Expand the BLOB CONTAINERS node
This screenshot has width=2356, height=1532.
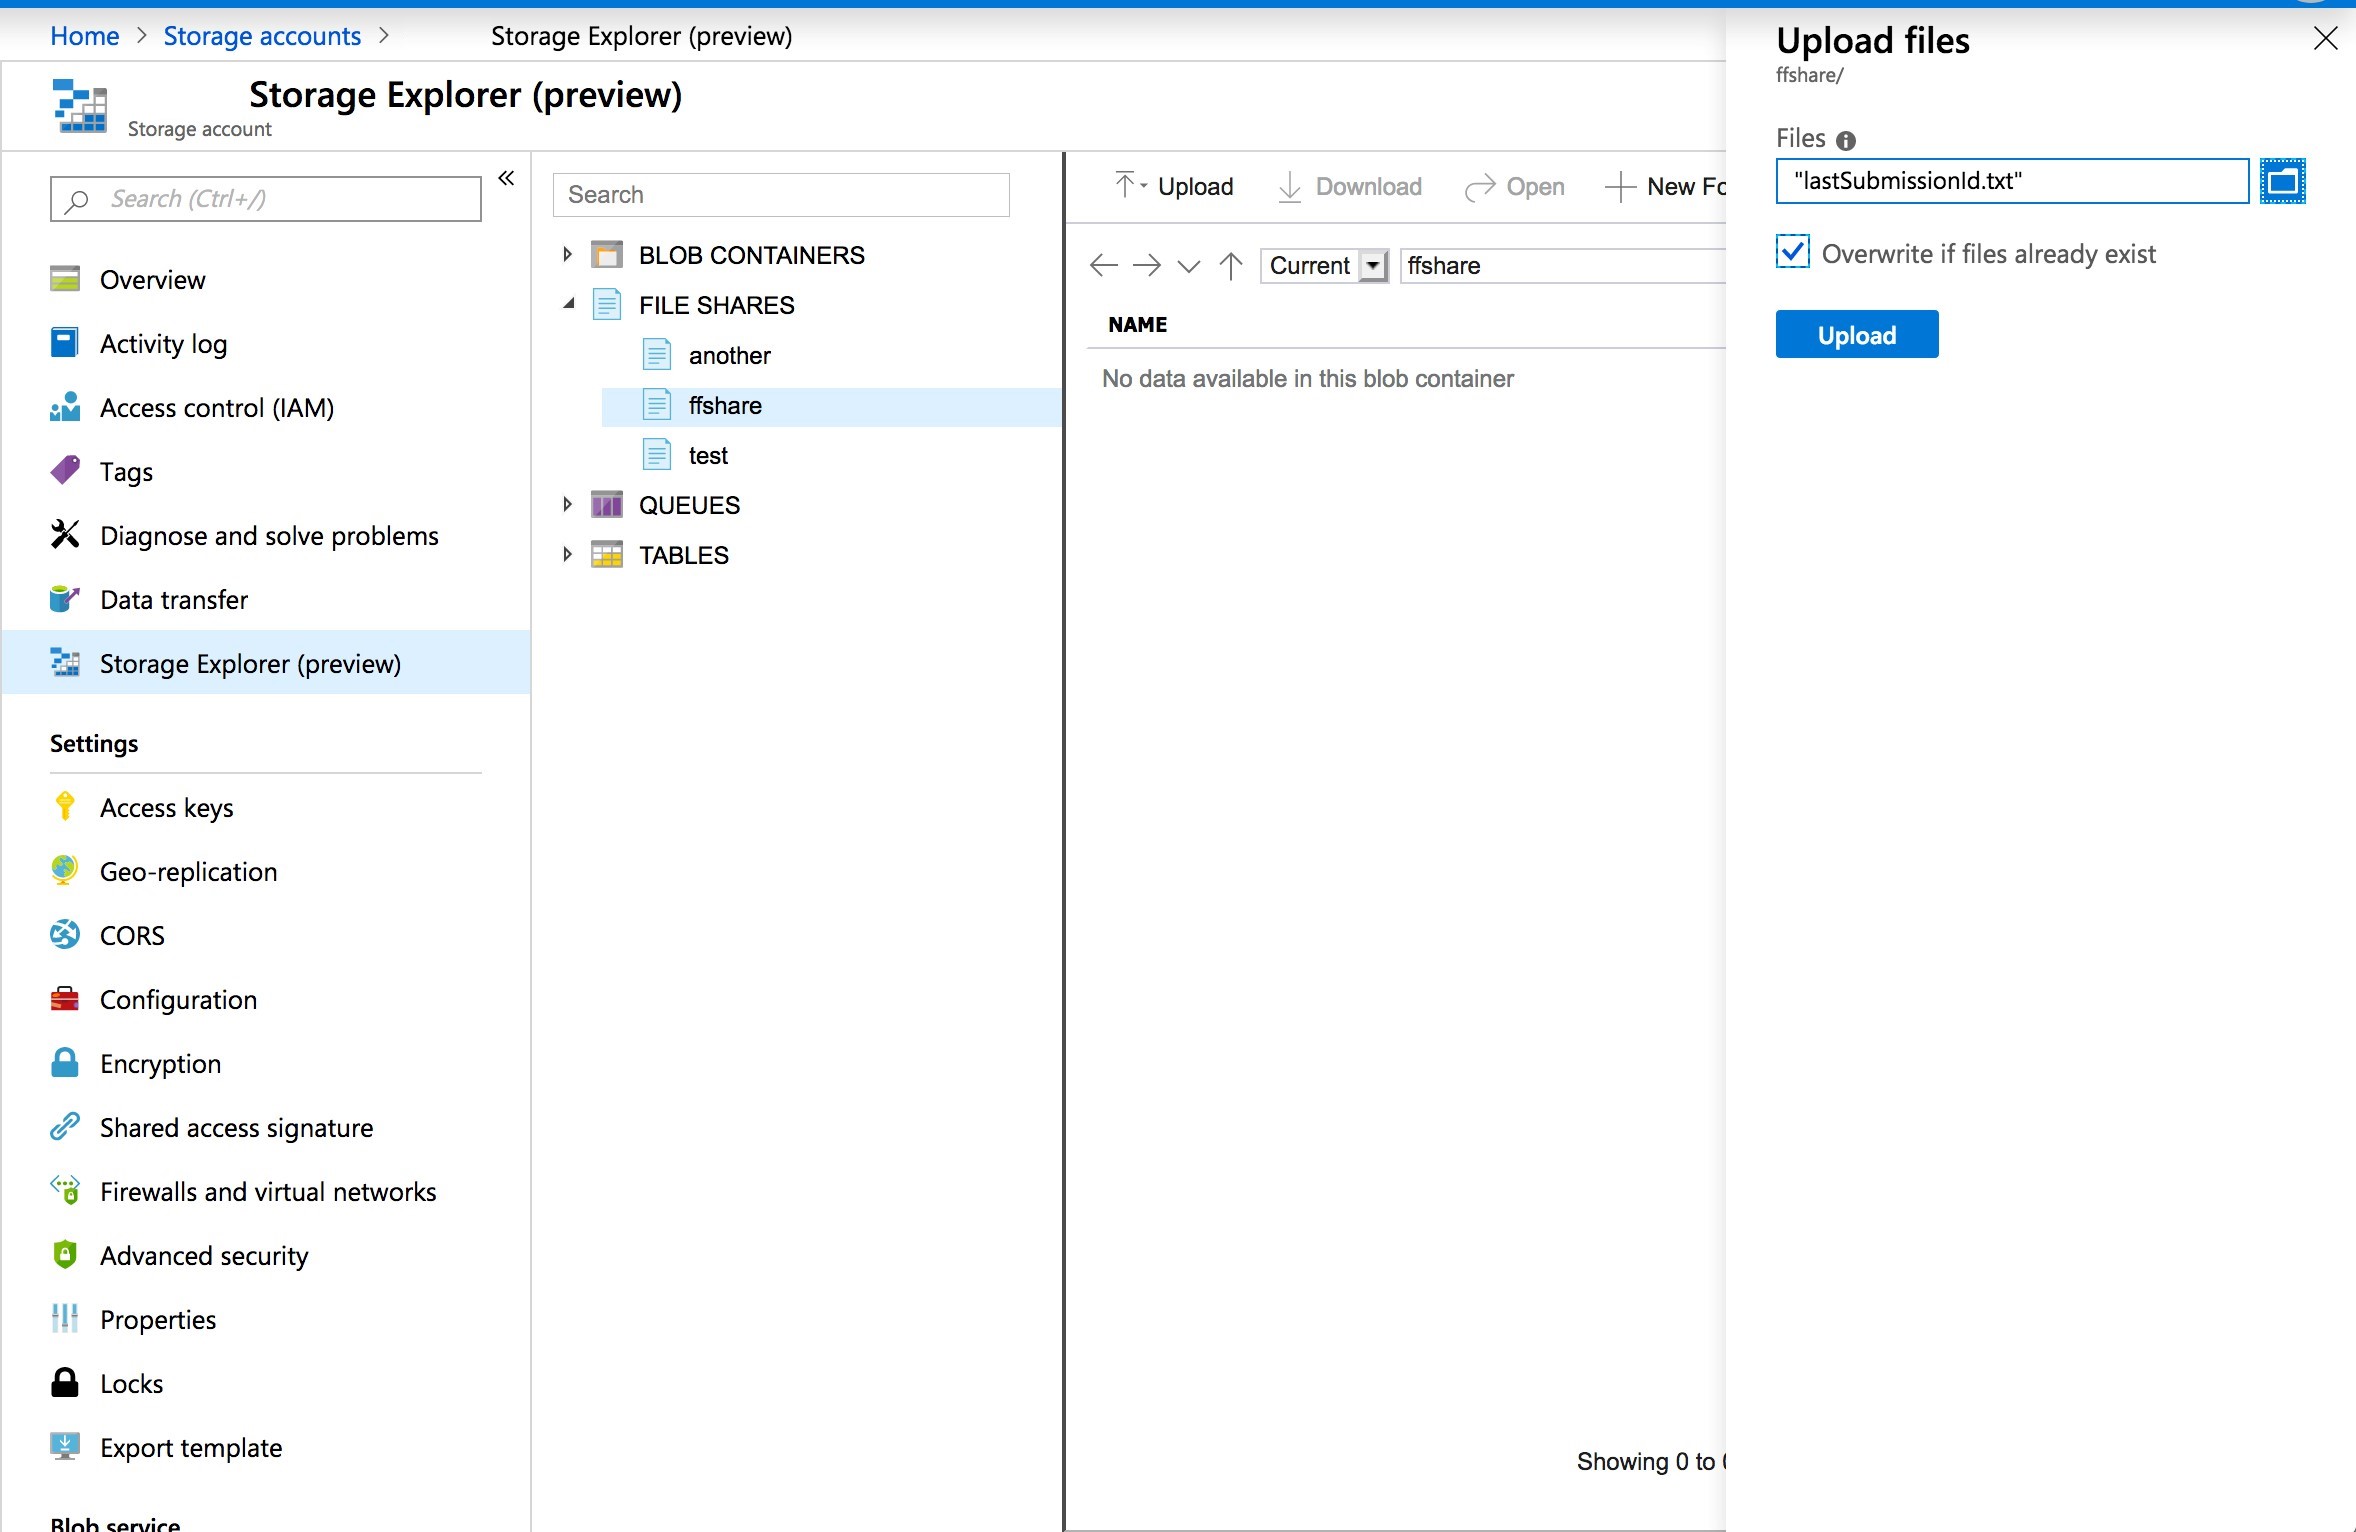(x=567, y=255)
